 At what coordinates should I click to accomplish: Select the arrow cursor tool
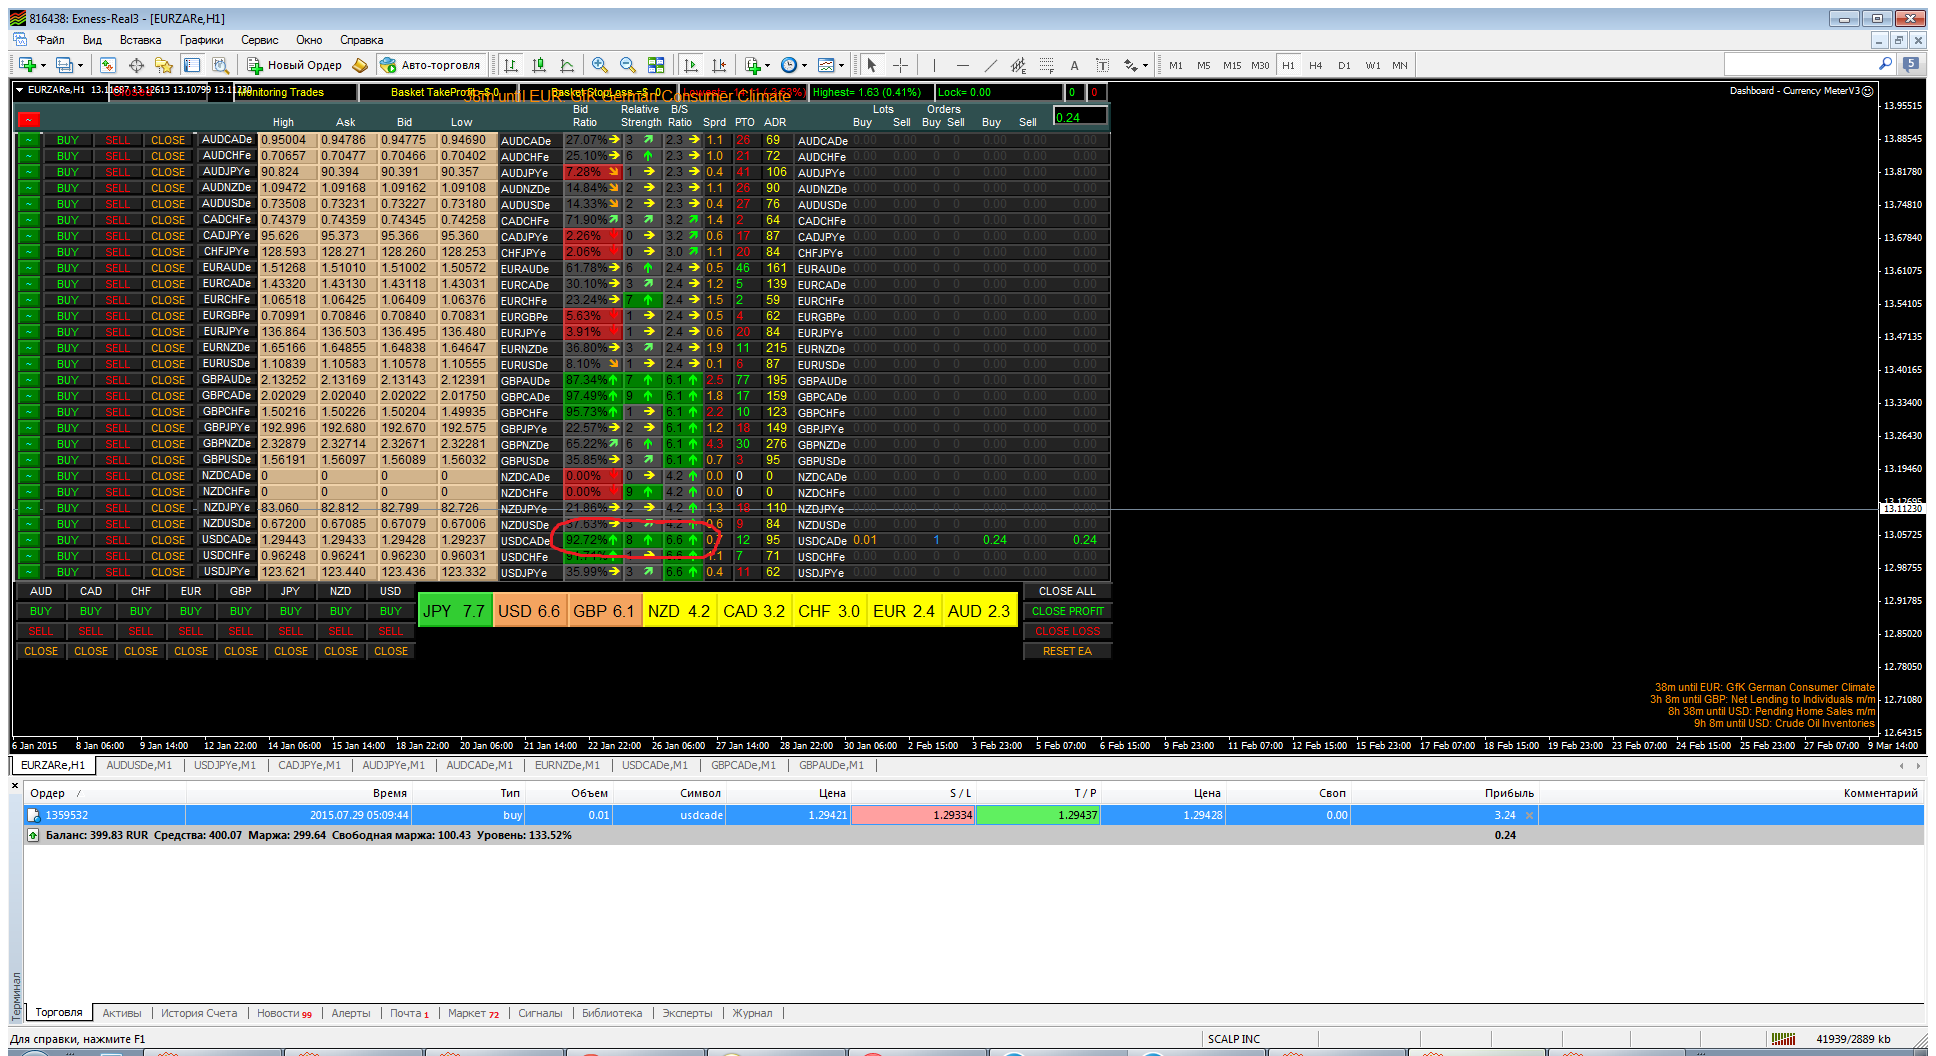click(x=871, y=65)
